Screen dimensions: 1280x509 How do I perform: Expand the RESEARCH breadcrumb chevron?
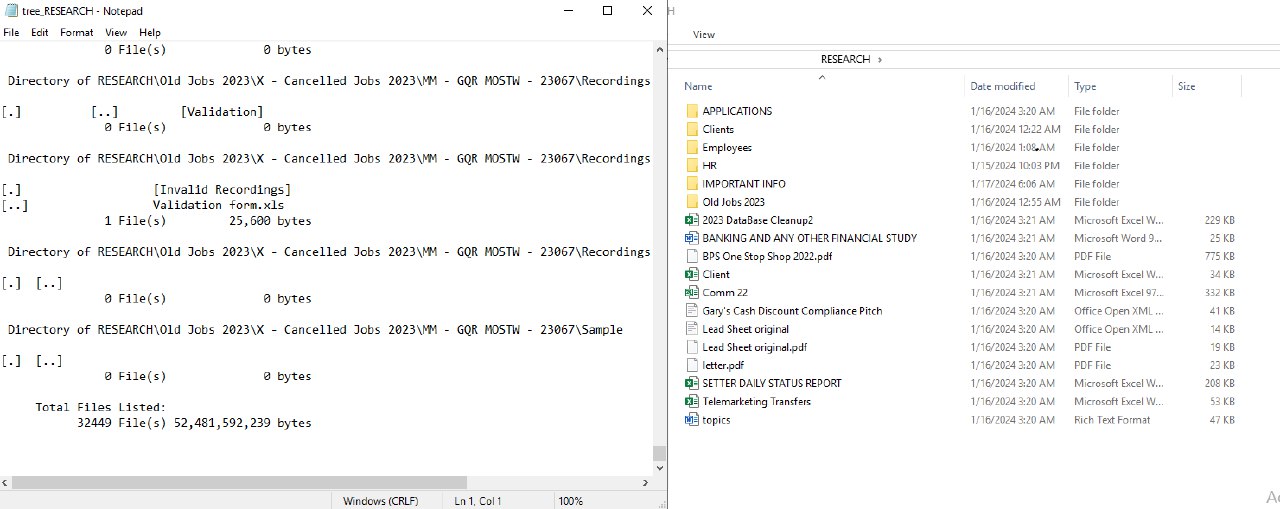880,59
